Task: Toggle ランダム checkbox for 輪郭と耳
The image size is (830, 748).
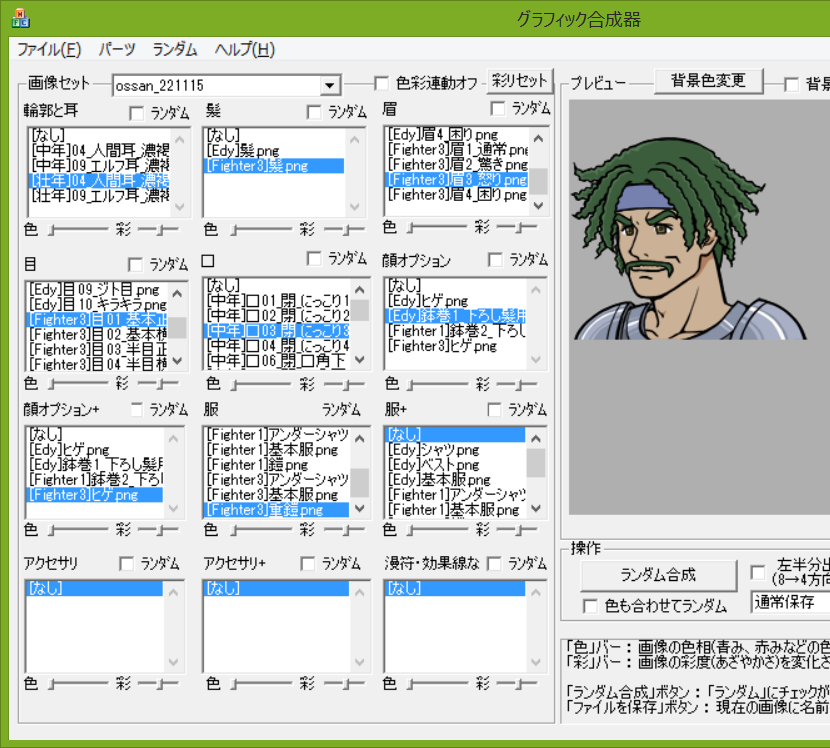Action: click(137, 113)
